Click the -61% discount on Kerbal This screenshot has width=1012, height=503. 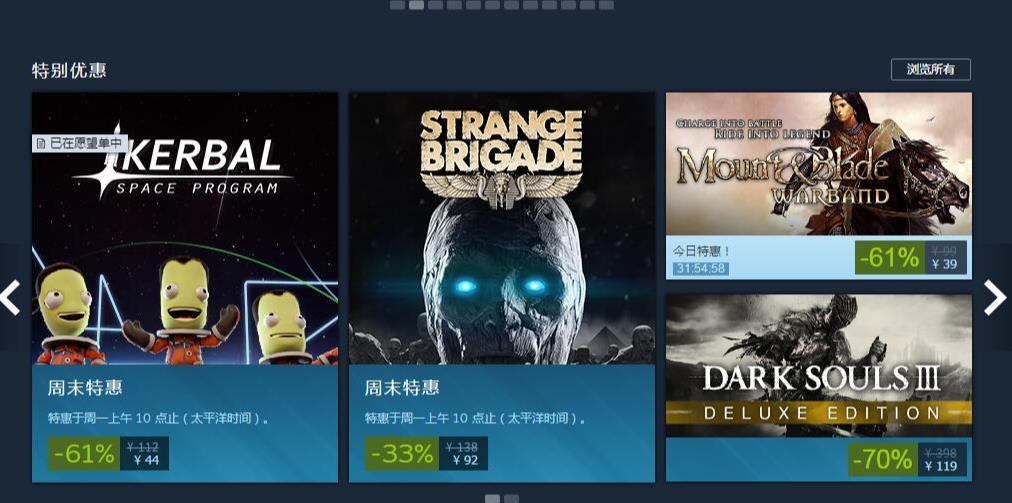coord(84,454)
